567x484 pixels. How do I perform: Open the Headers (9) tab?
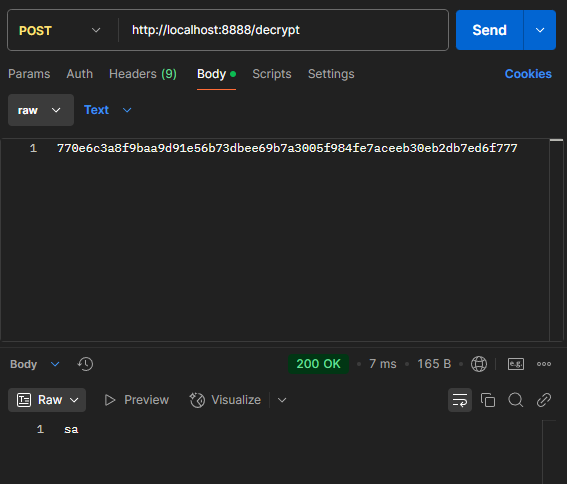[x=143, y=74]
